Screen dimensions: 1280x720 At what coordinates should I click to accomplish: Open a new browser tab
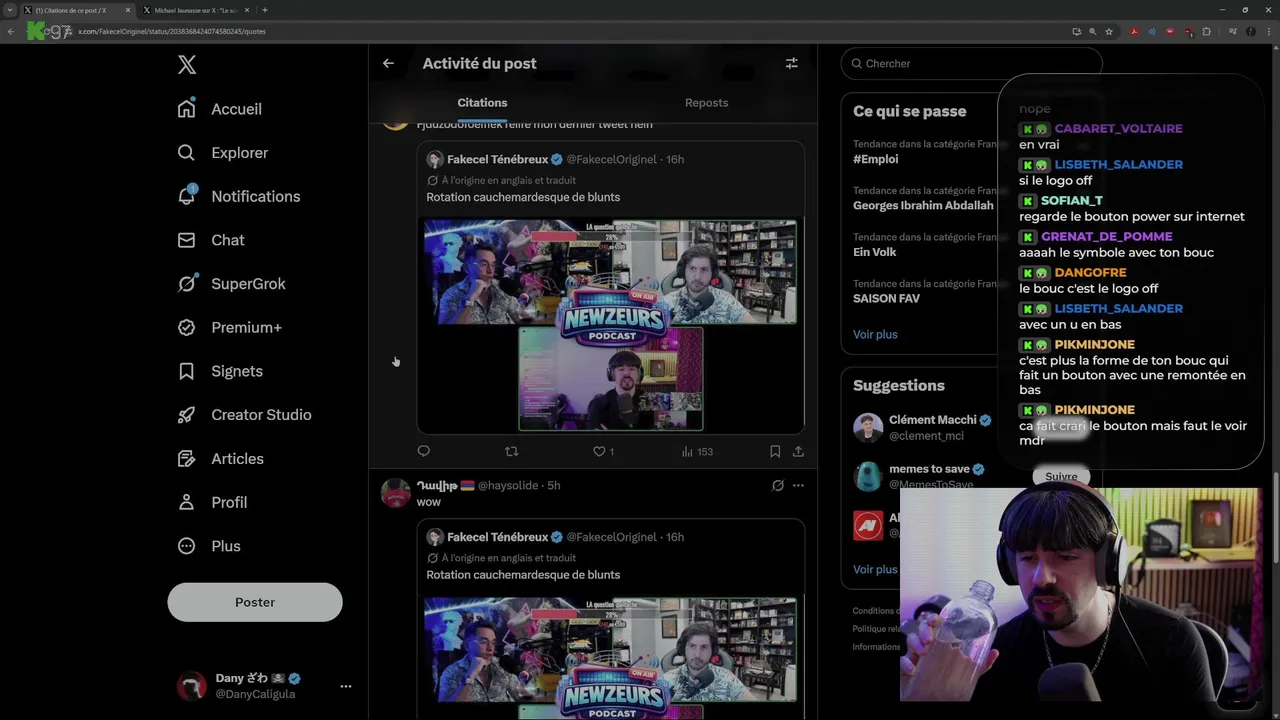265,10
